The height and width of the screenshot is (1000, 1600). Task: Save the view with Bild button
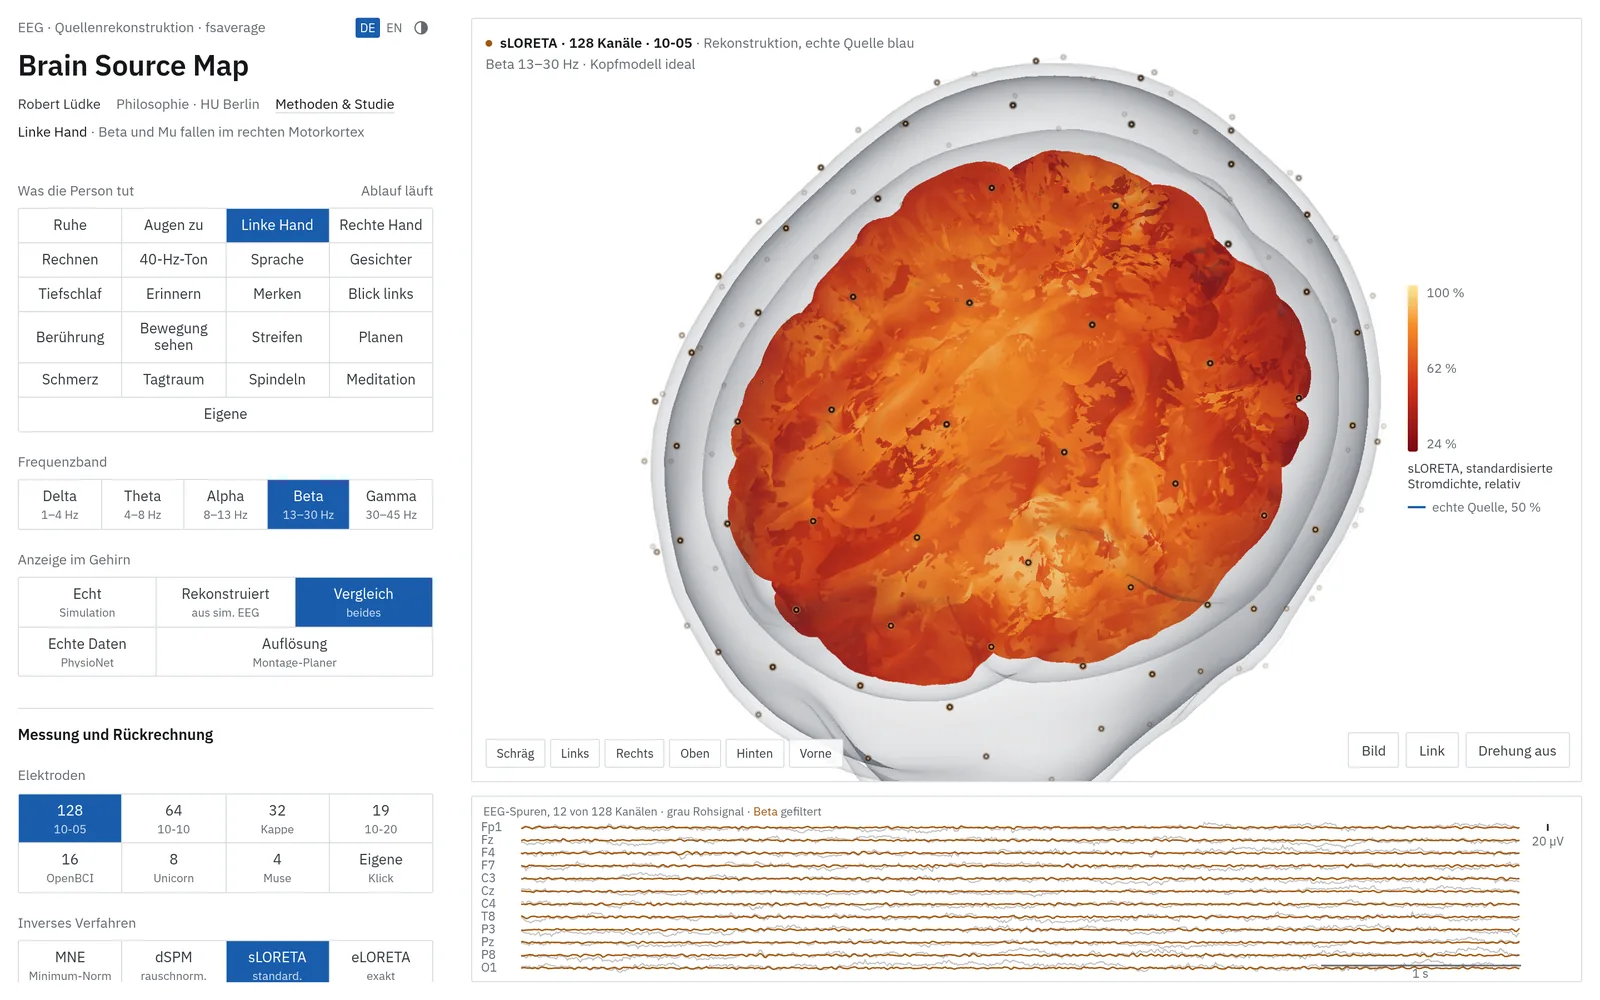[1374, 751]
